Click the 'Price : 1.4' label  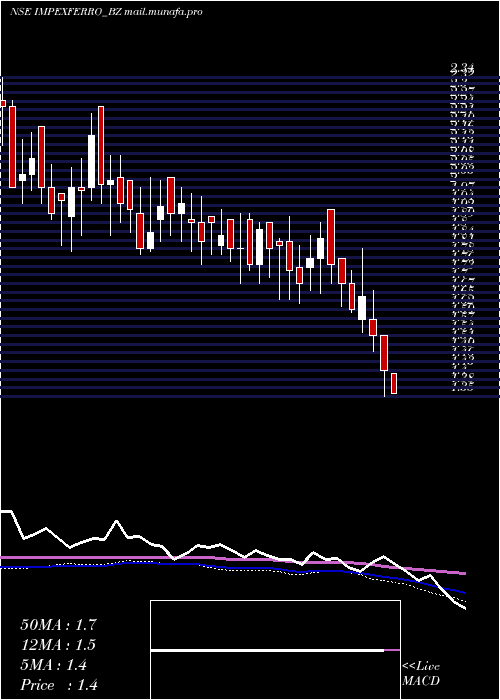[x=59, y=685]
